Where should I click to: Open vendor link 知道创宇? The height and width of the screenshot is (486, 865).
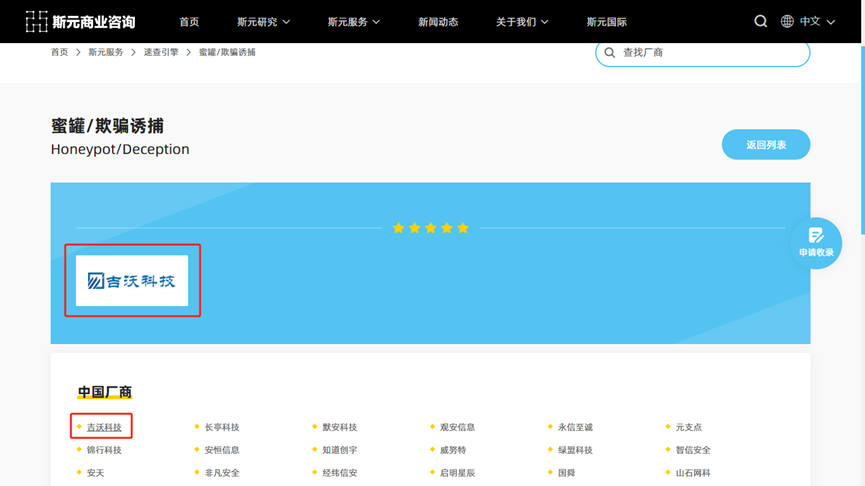click(340, 450)
